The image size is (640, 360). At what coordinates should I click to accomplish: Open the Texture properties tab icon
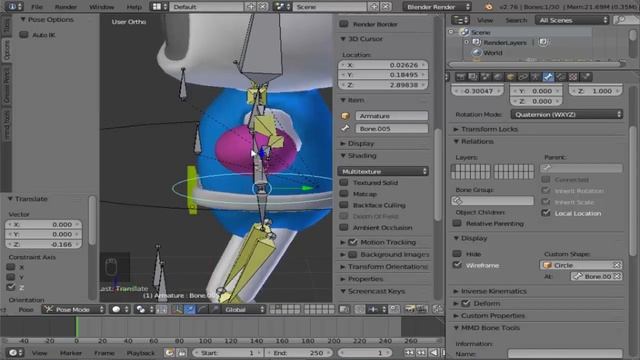[573, 77]
